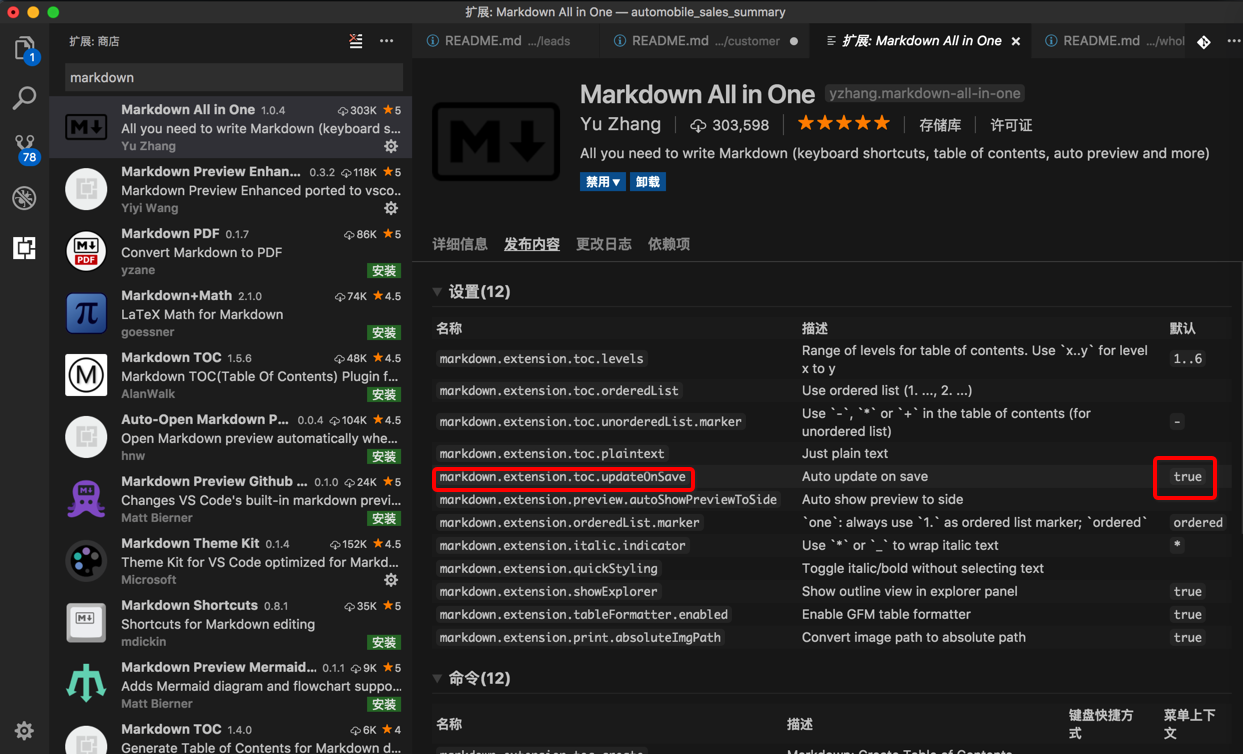Install Markdown Preview Github extension
This screenshot has height=754, width=1243.
(x=384, y=519)
